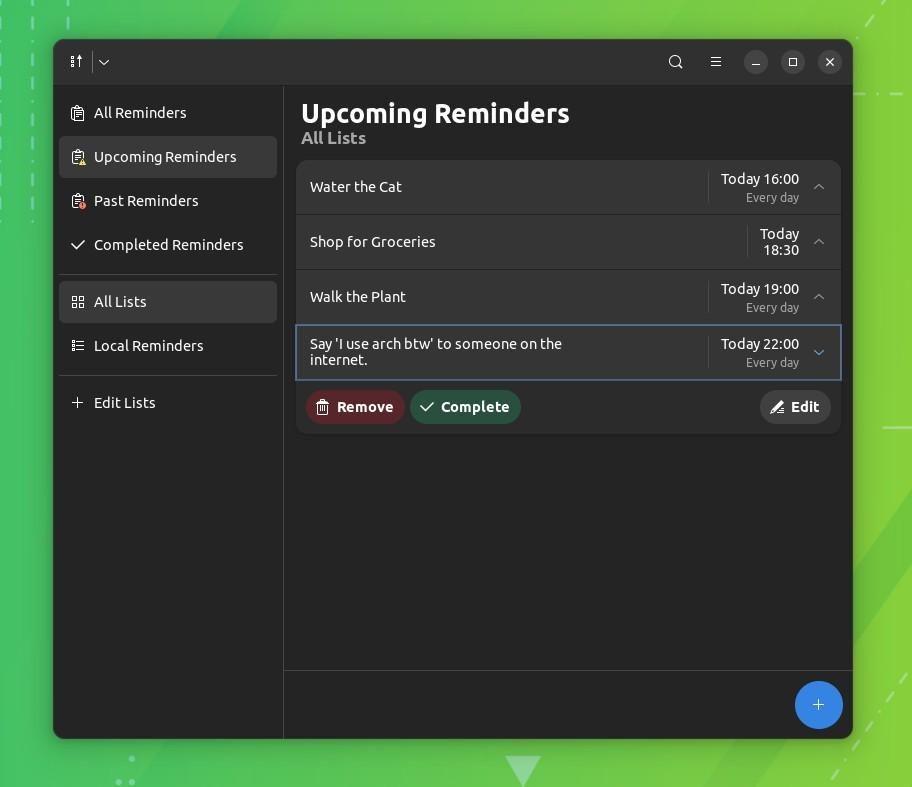Remove the selected reminder
Screen dimensions: 912x787
tap(355, 407)
